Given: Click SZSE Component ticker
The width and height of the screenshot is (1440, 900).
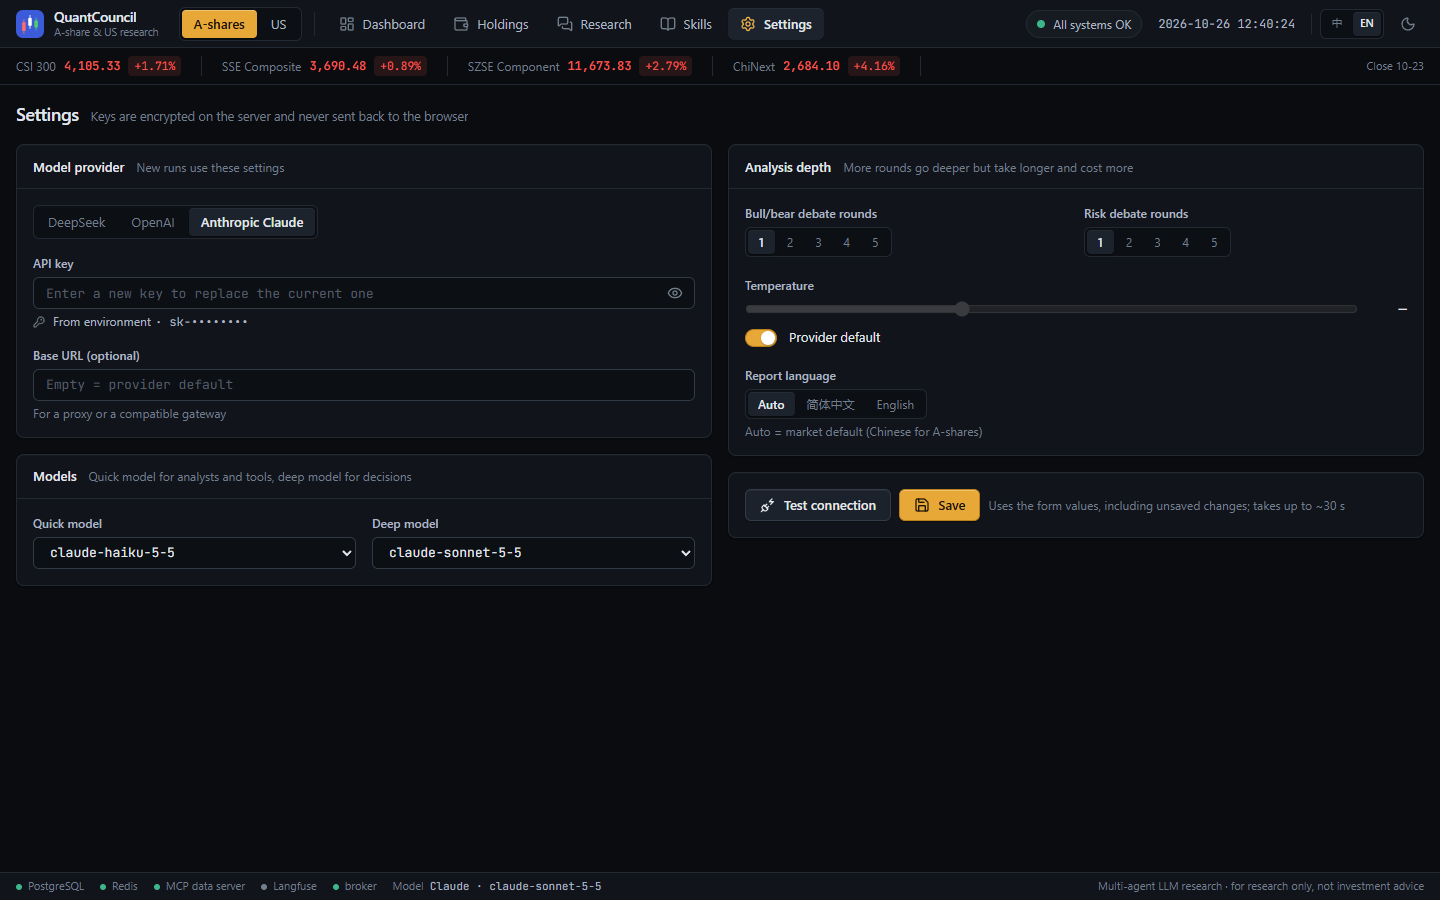Looking at the screenshot, I should [579, 66].
